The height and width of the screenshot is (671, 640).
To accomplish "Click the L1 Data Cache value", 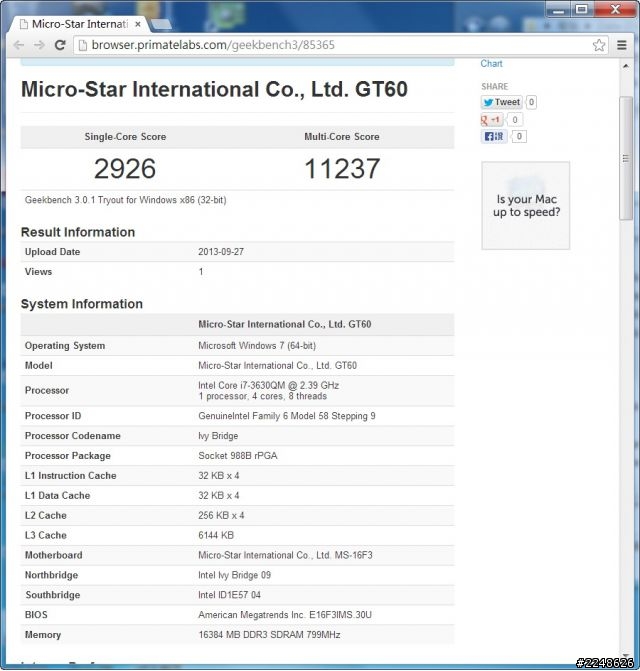I will pos(219,496).
